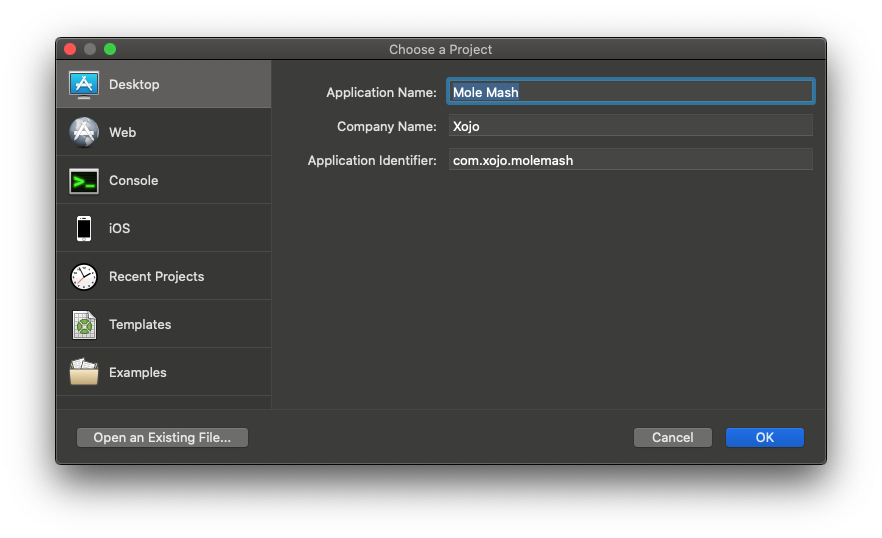Edit the Company Name field
Viewport: 882px width, 538px height.
[631, 125]
